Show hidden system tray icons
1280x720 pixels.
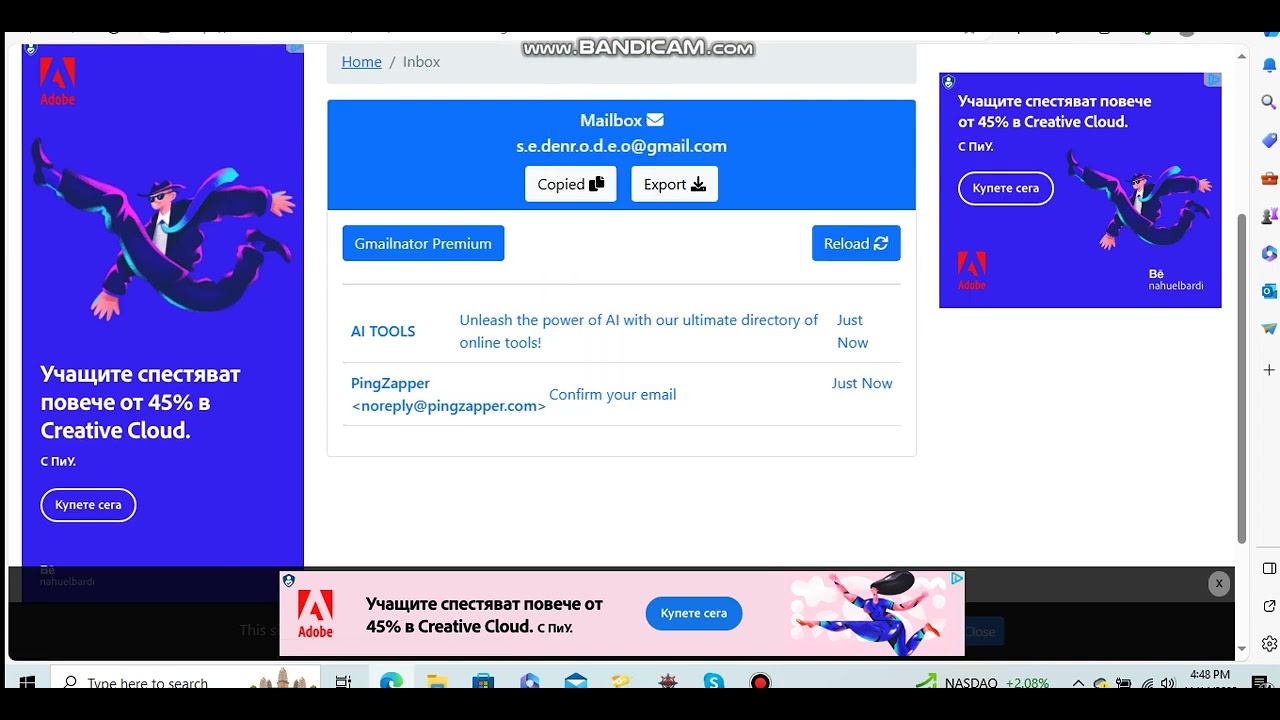tap(1078, 683)
